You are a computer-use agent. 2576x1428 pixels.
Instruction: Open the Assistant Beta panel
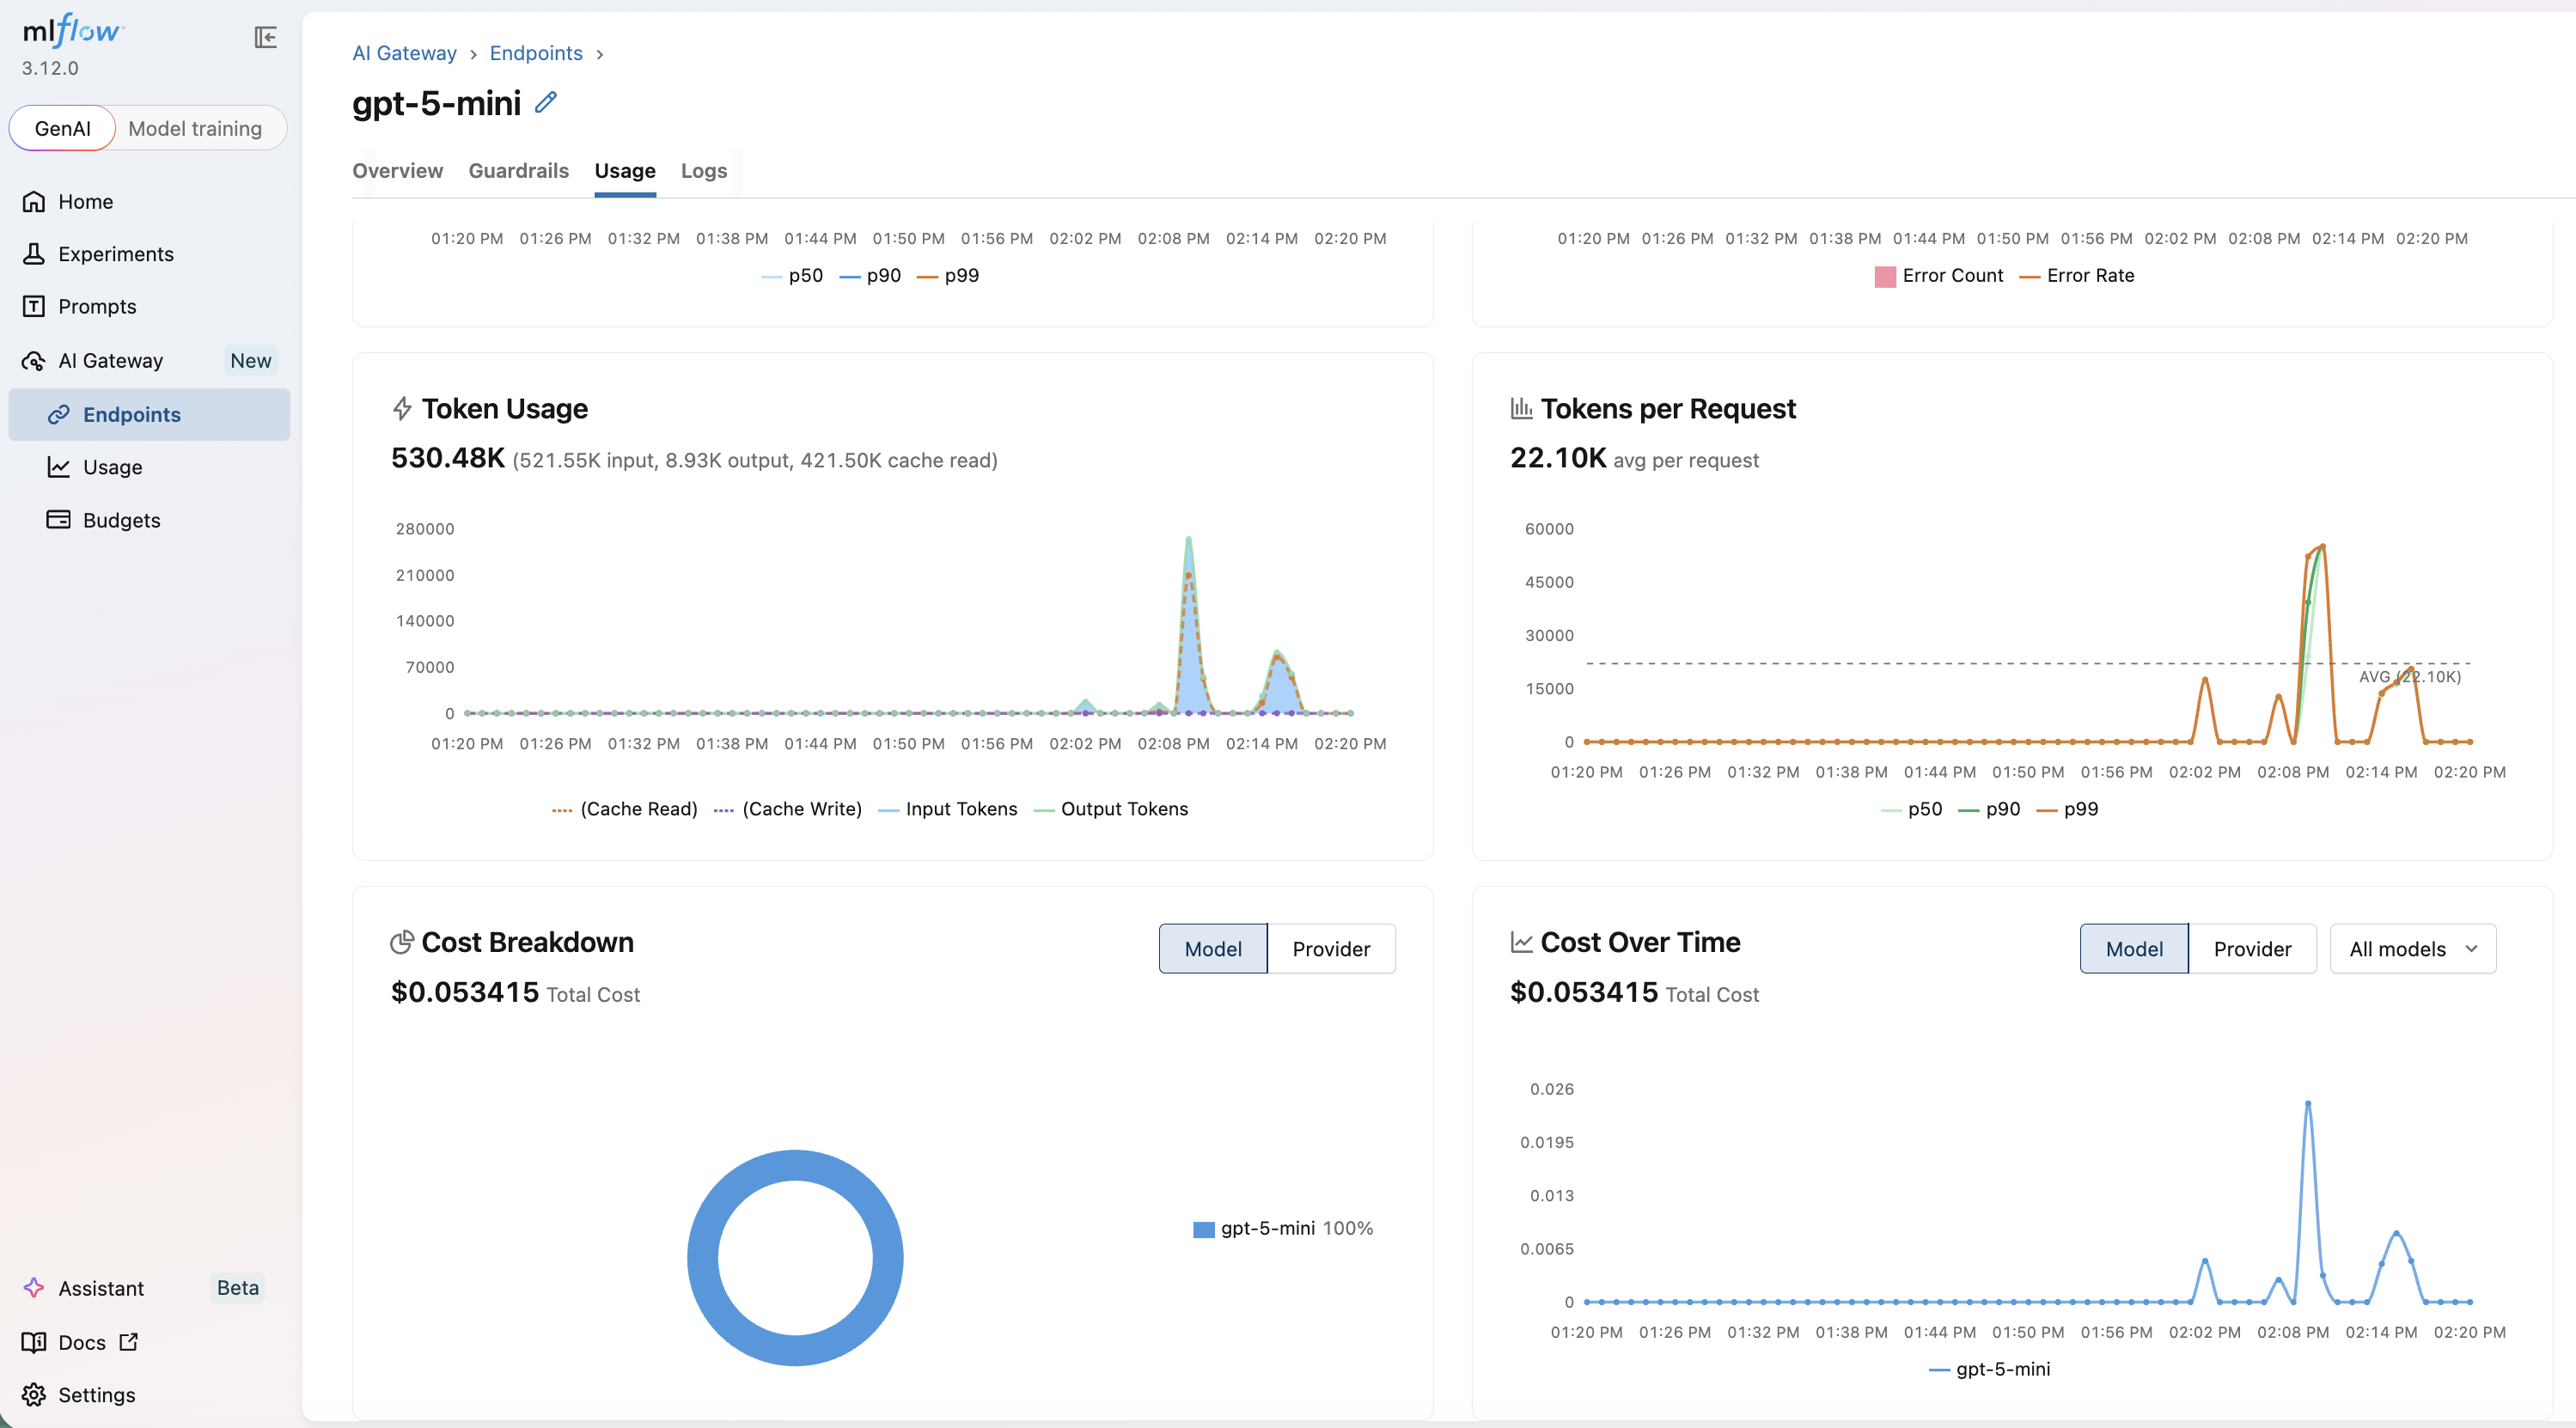point(149,1288)
